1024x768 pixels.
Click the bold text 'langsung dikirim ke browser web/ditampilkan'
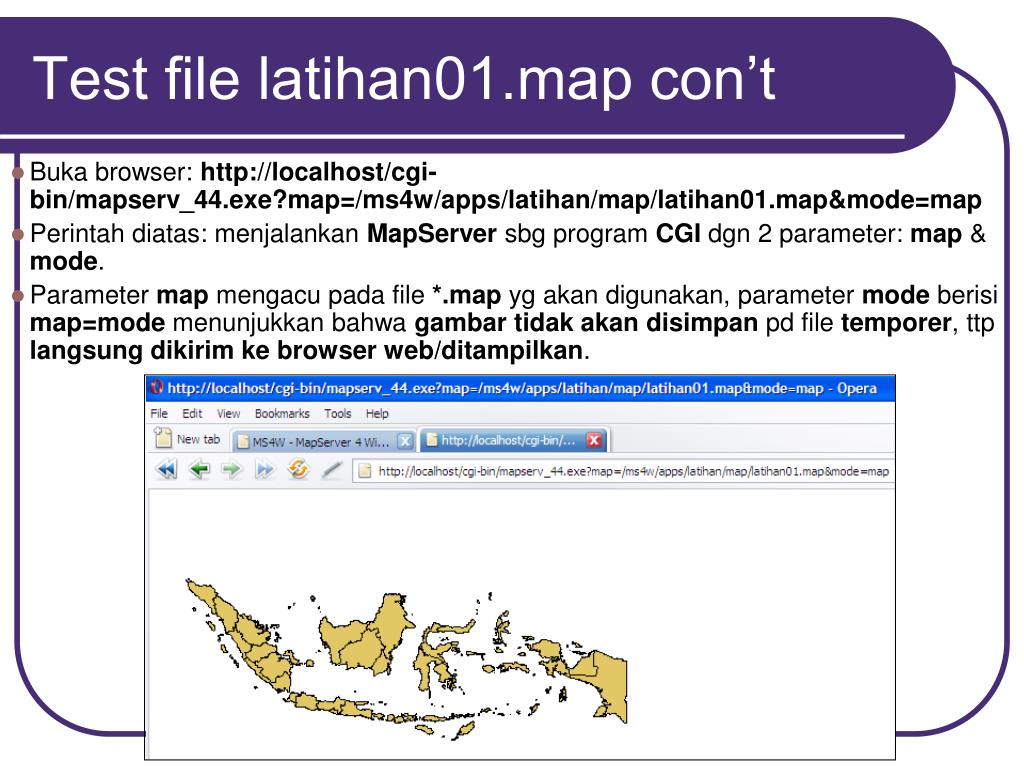[x=306, y=351]
